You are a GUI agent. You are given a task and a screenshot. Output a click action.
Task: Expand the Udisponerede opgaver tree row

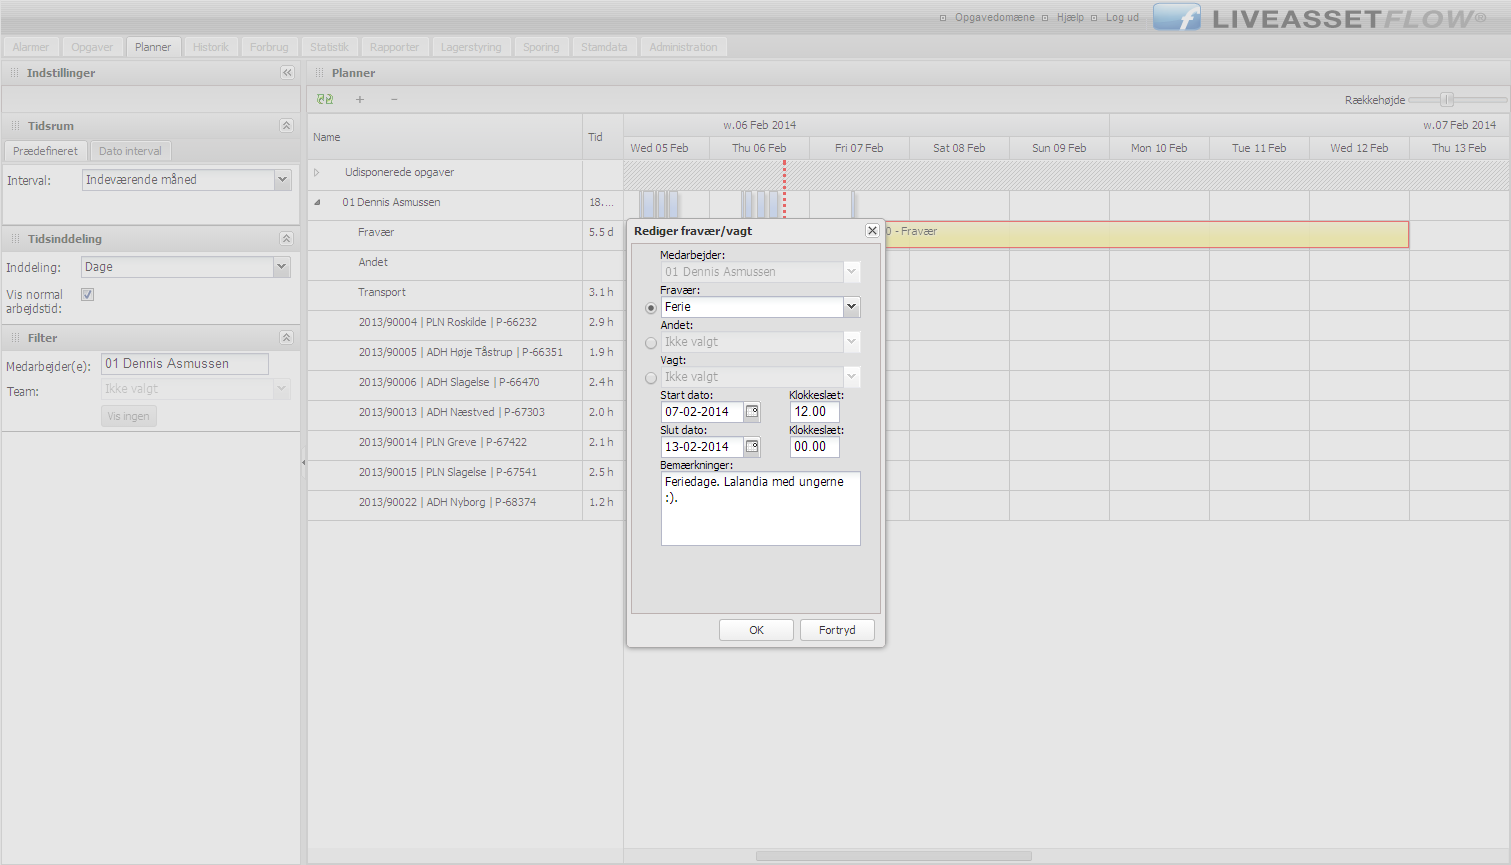pyautogui.click(x=317, y=173)
